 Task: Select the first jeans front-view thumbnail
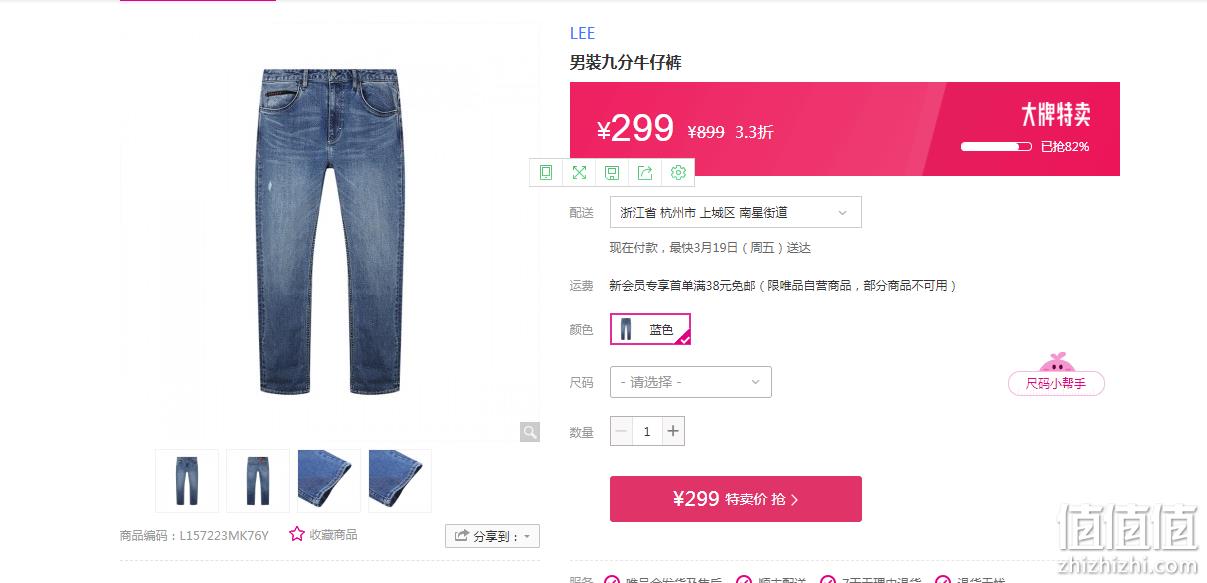tap(187, 481)
